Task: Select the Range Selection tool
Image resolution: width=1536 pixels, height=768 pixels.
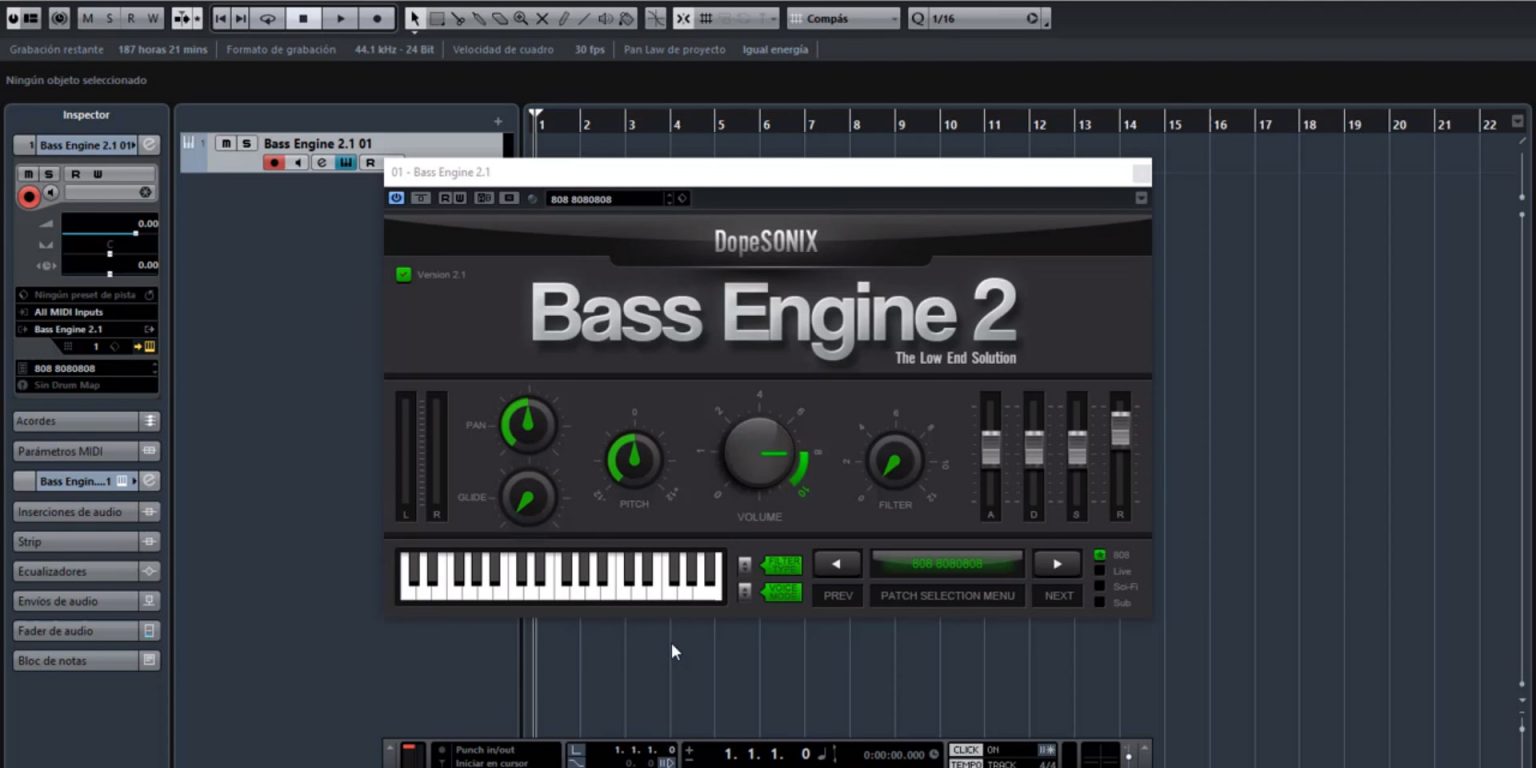Action: click(x=437, y=18)
